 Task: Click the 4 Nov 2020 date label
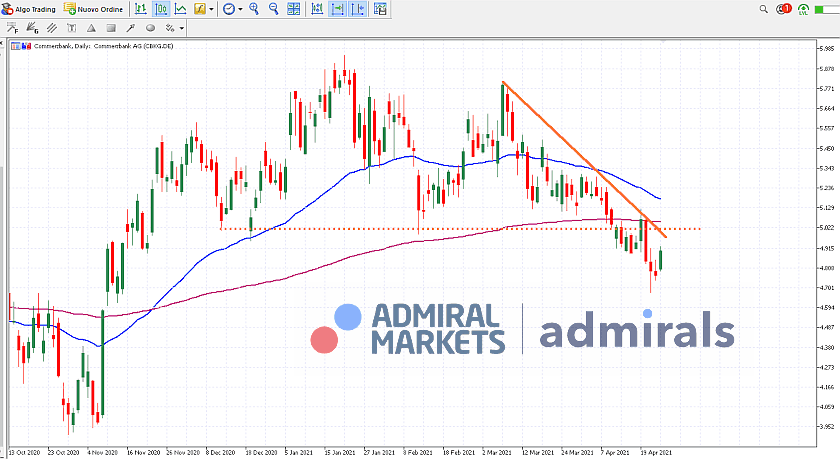tap(102, 453)
